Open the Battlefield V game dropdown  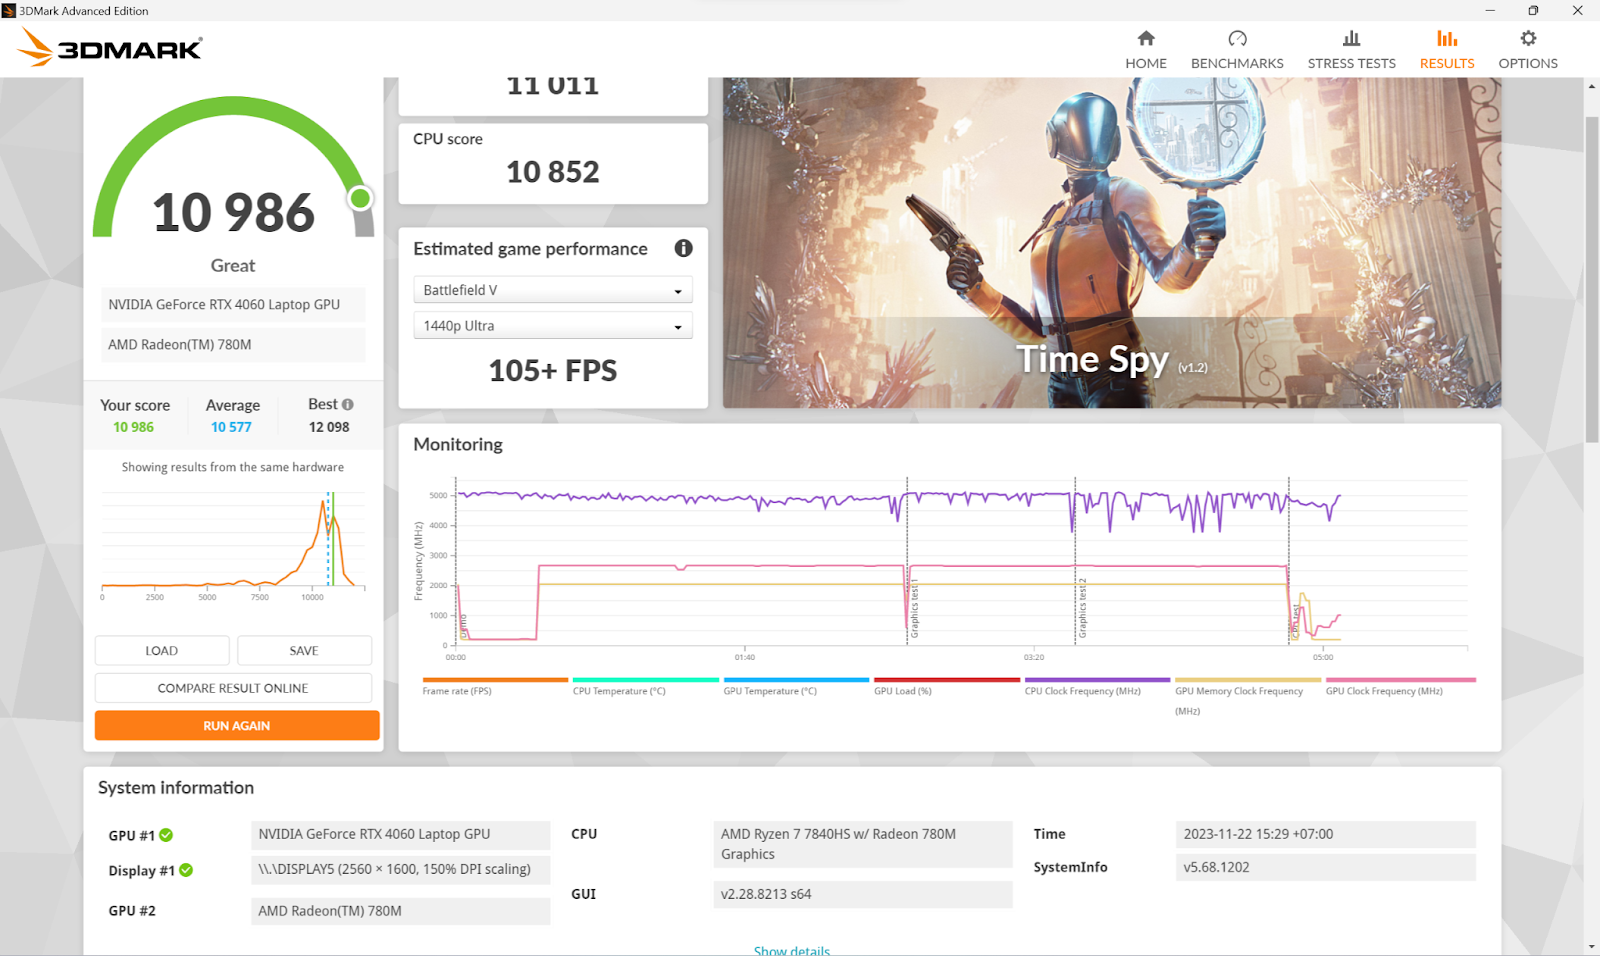click(553, 290)
